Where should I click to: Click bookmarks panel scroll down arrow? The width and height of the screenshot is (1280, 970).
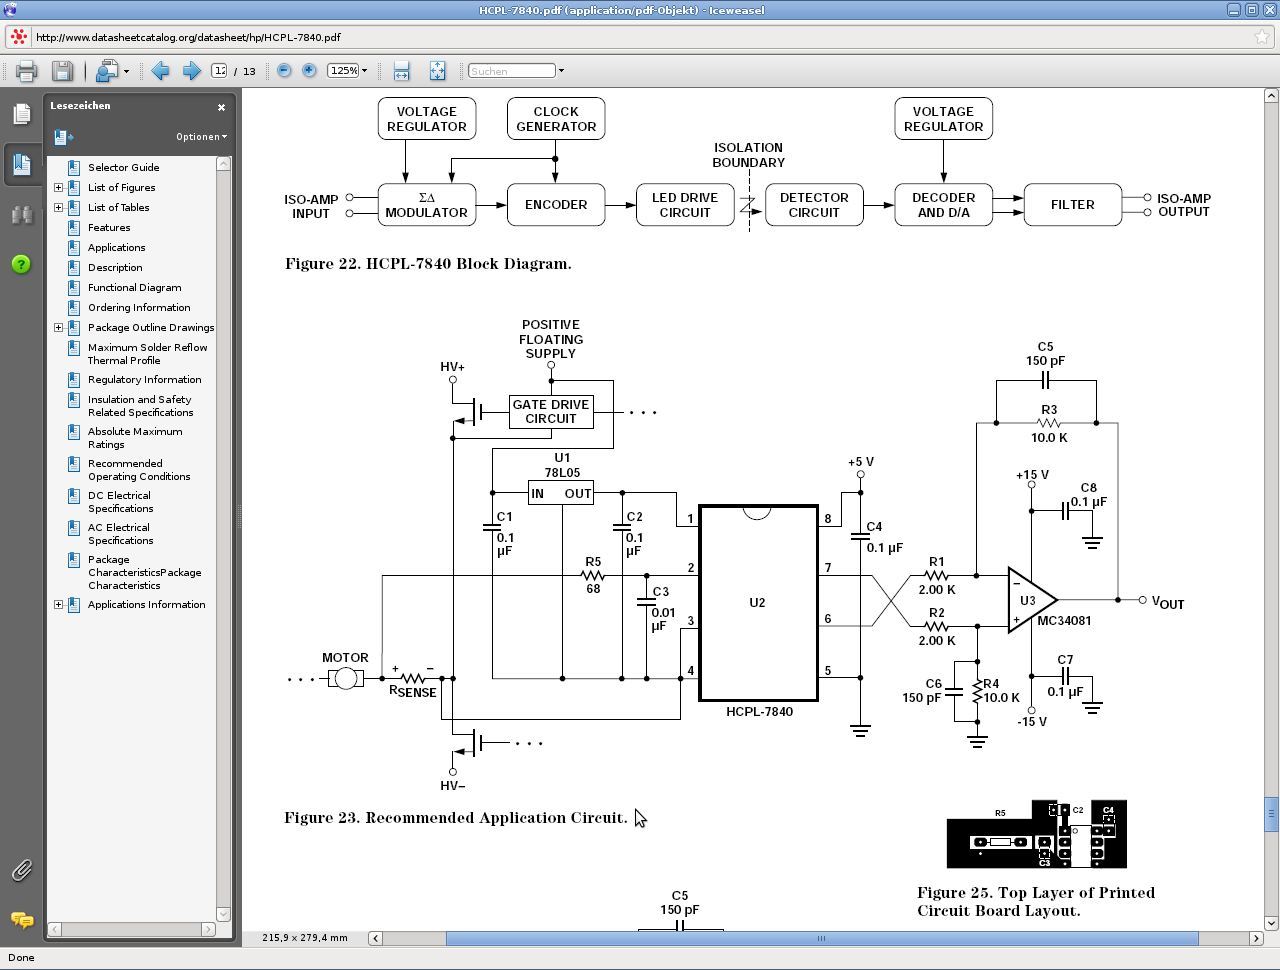(223, 914)
